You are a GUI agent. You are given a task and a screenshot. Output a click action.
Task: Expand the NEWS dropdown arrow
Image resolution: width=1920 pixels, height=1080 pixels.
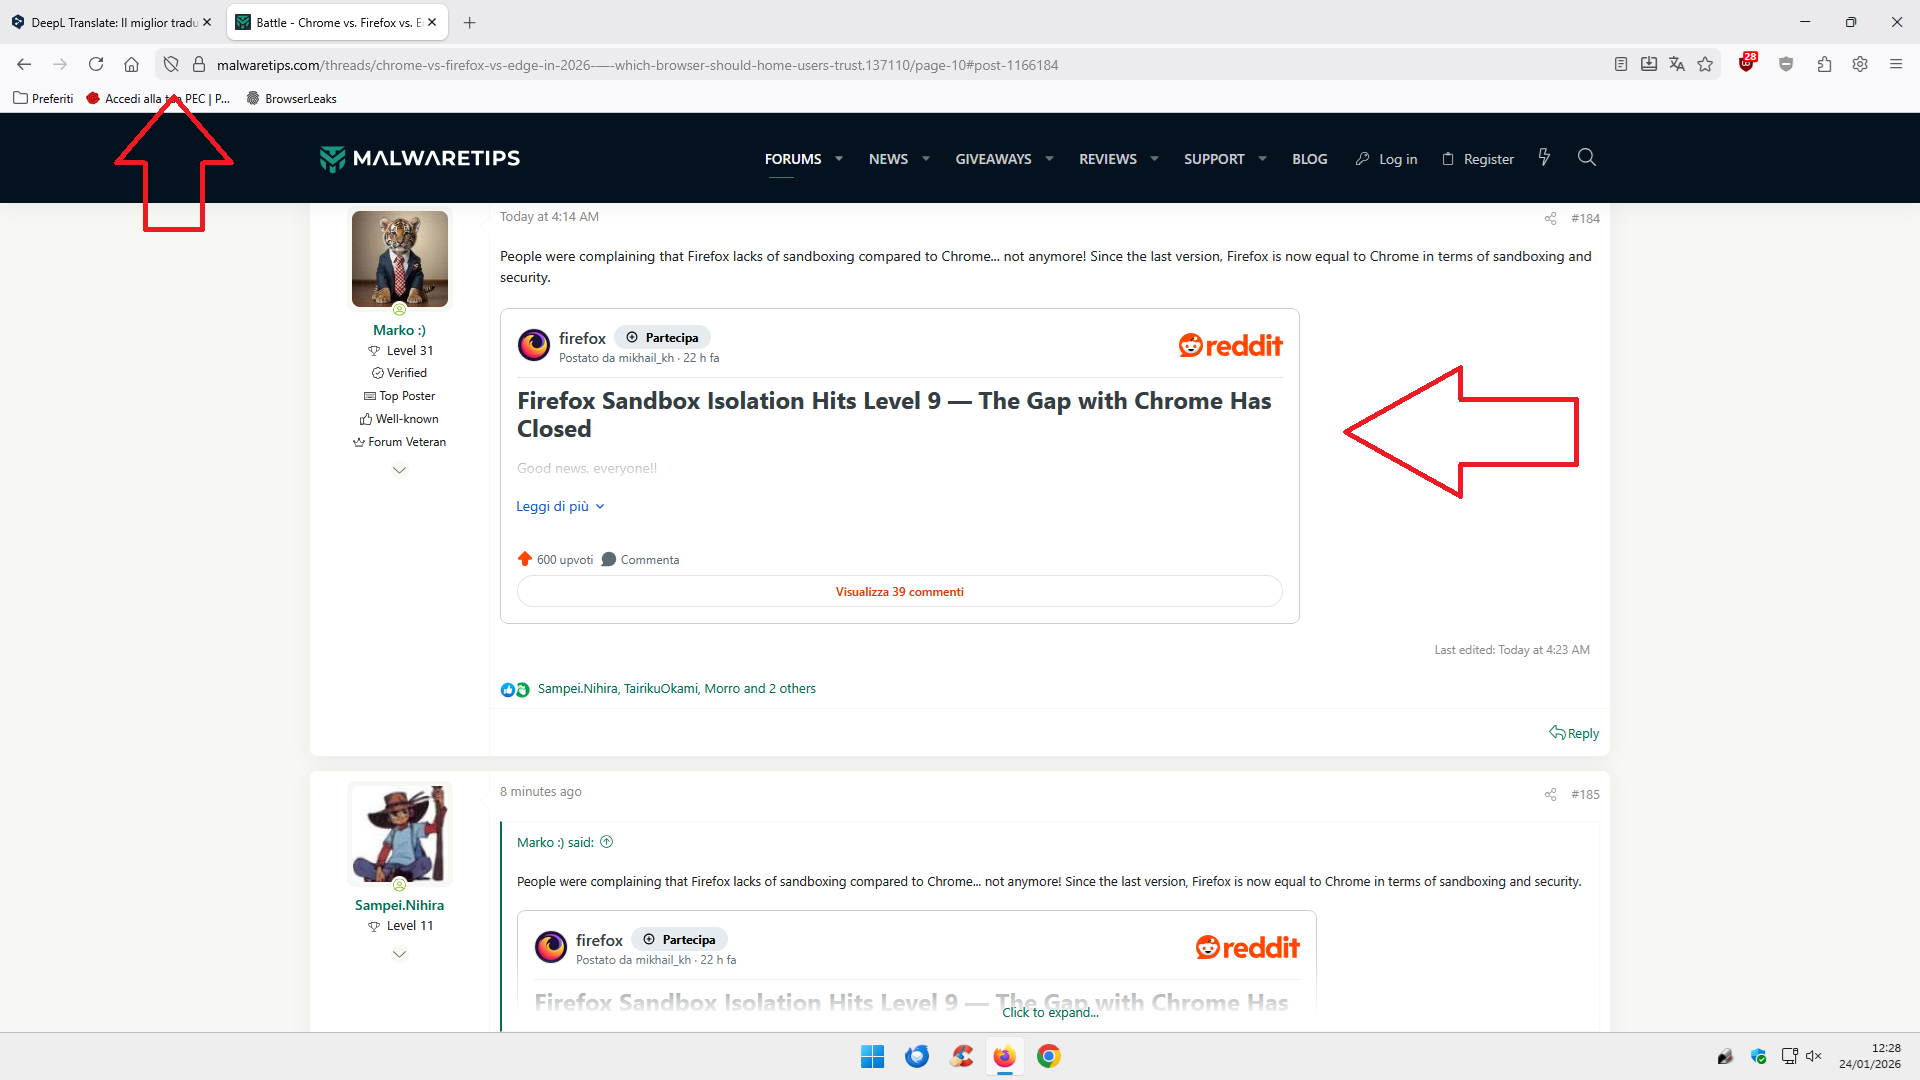click(926, 159)
